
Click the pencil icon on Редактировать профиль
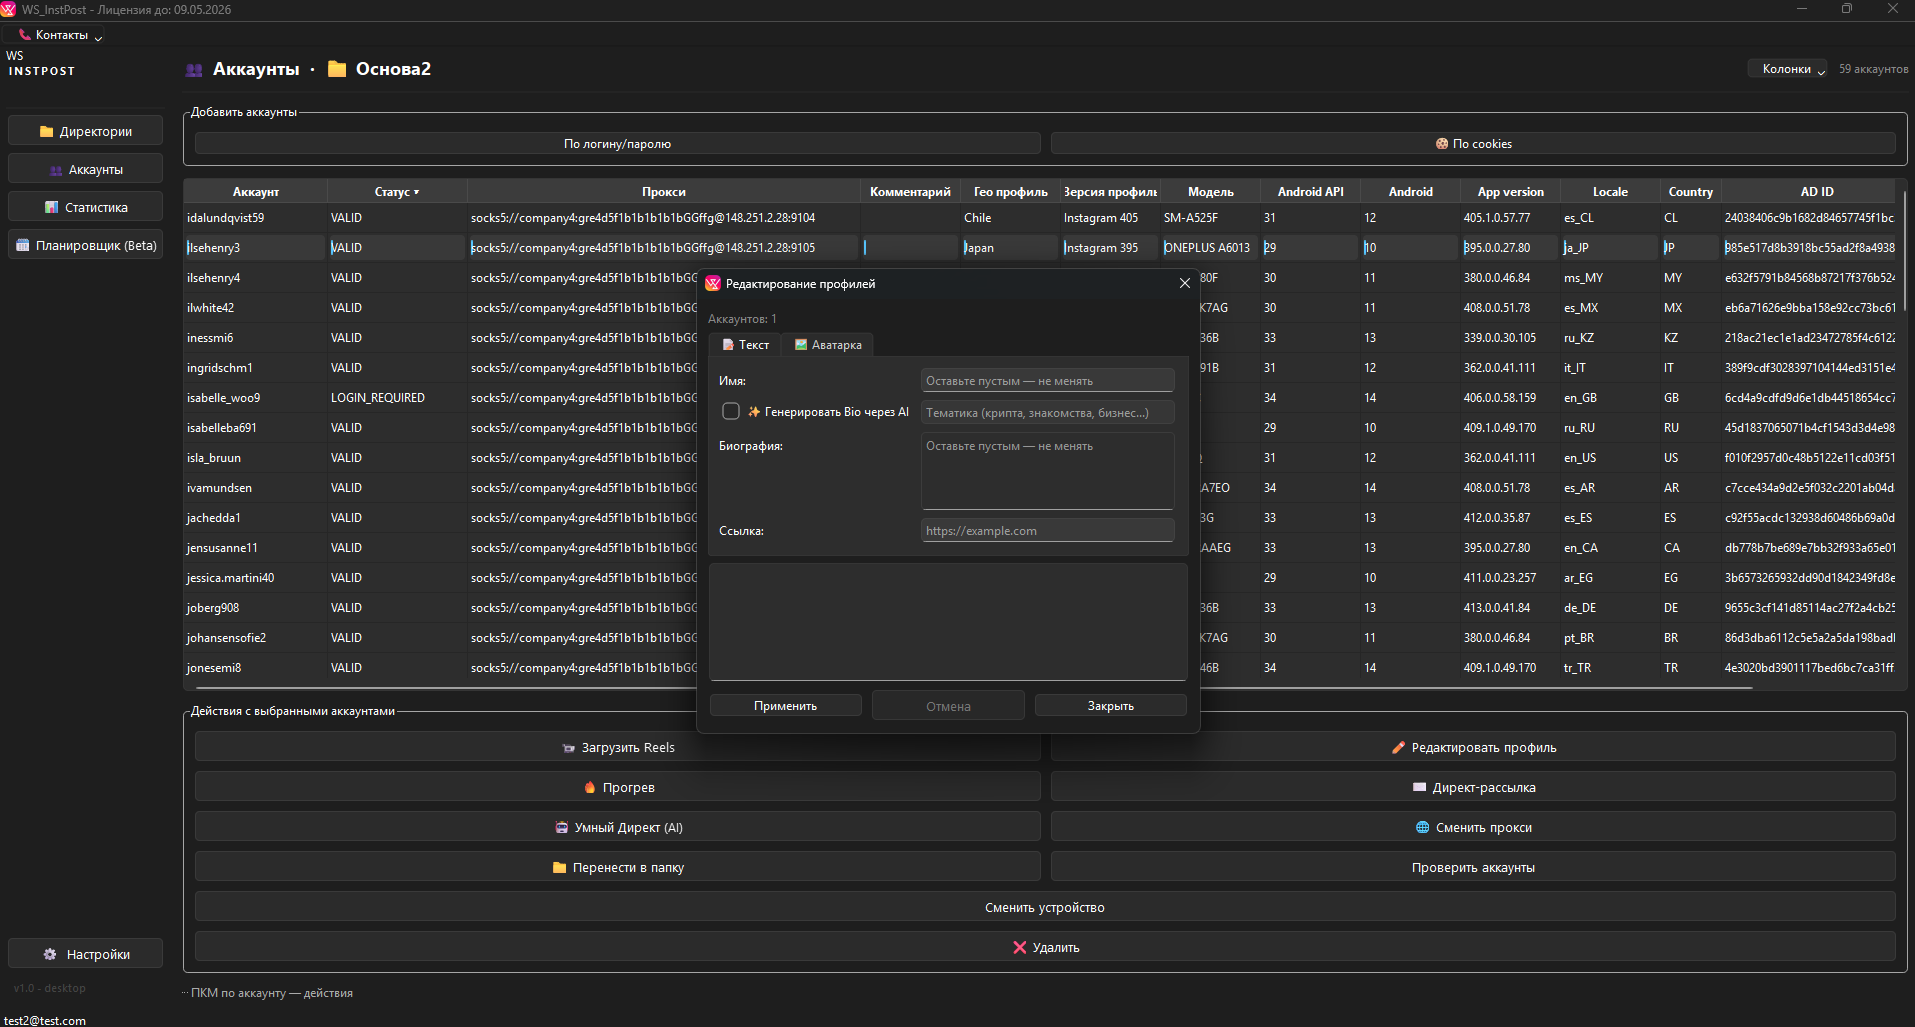point(1398,747)
